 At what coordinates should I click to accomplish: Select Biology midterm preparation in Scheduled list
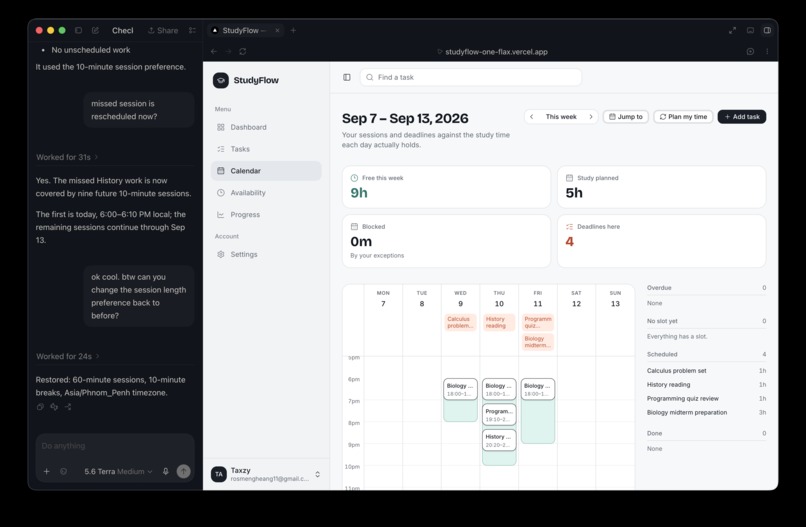(x=706, y=412)
